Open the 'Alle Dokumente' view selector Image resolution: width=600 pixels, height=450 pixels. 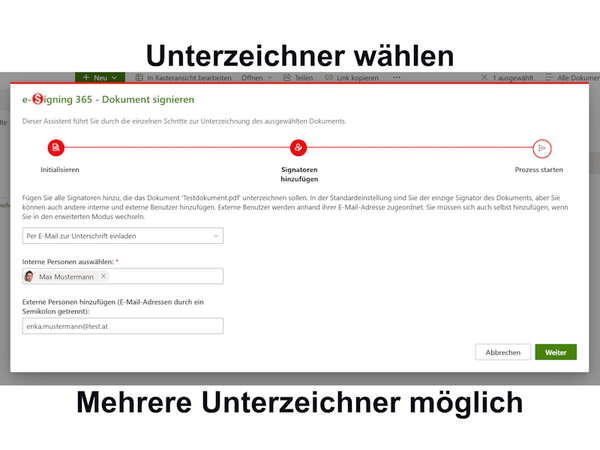572,78
